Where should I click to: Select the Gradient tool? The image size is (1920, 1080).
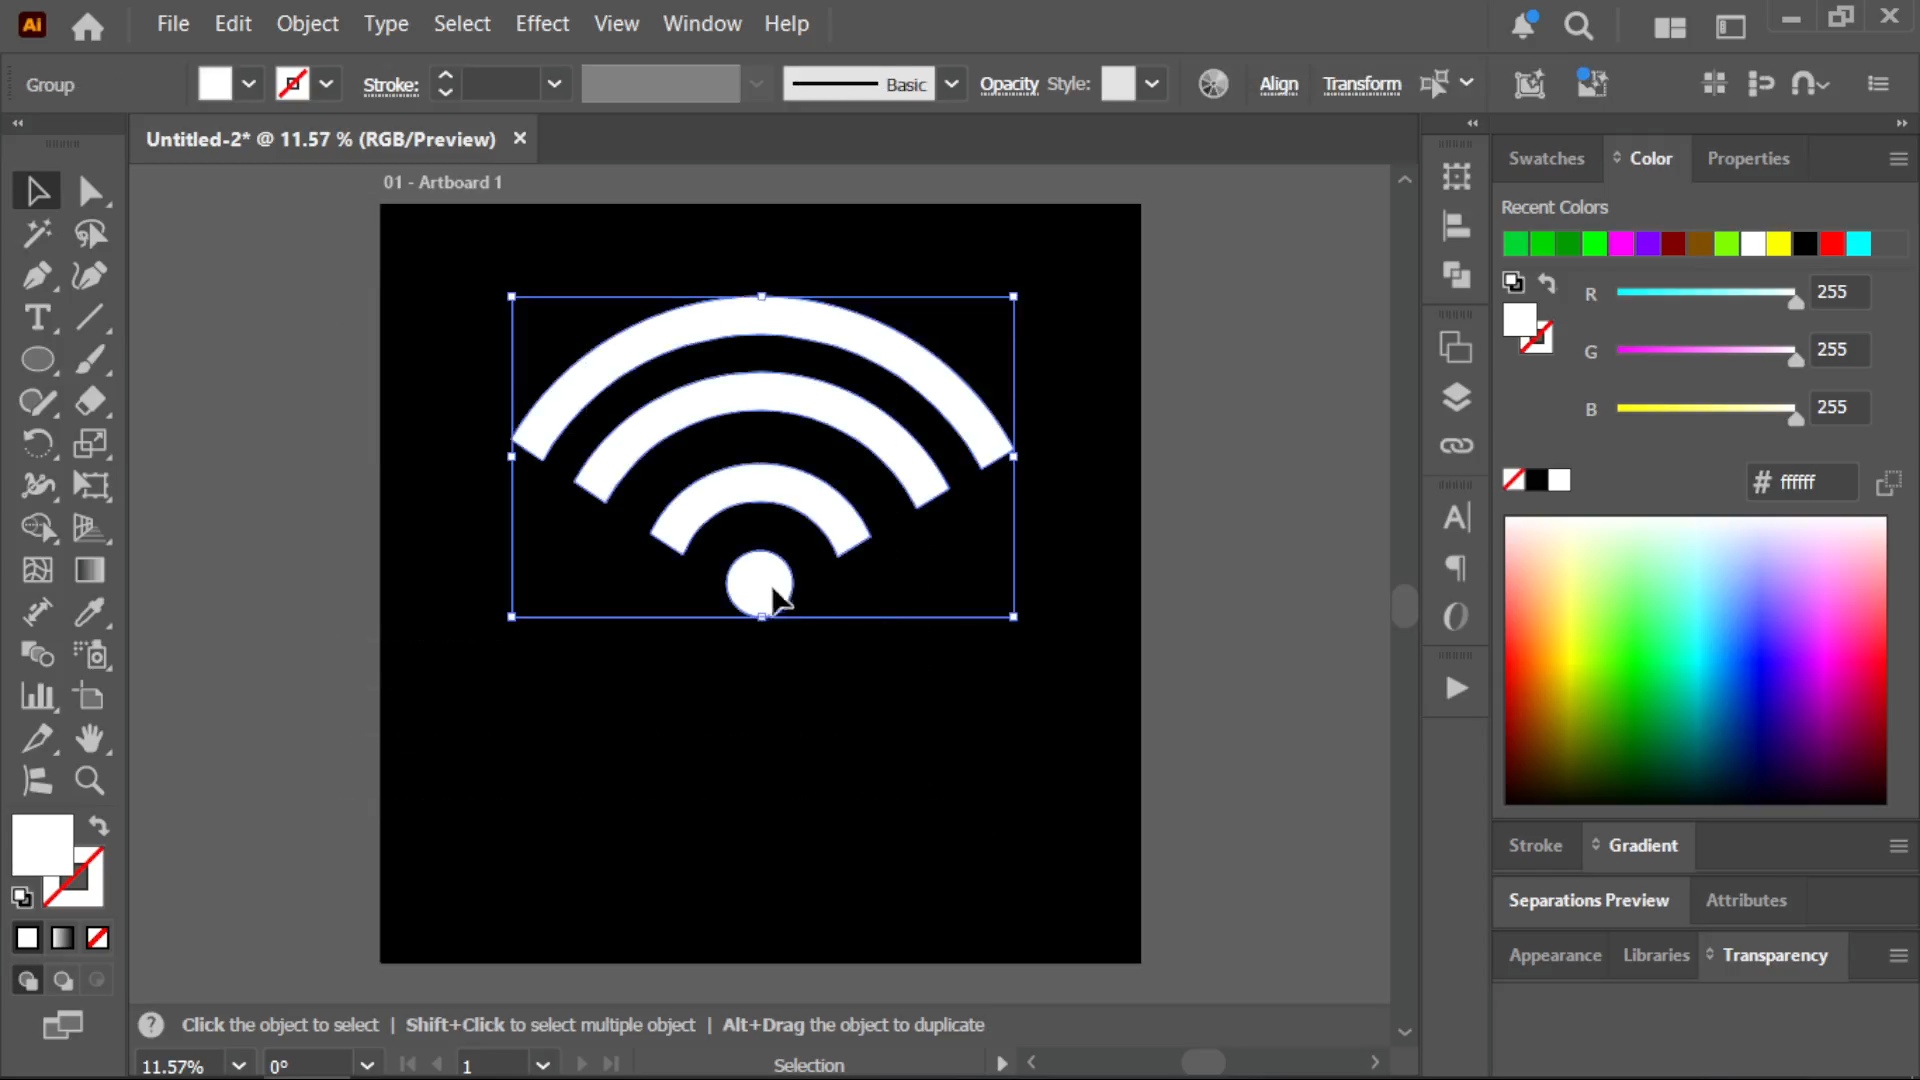pyautogui.click(x=90, y=570)
